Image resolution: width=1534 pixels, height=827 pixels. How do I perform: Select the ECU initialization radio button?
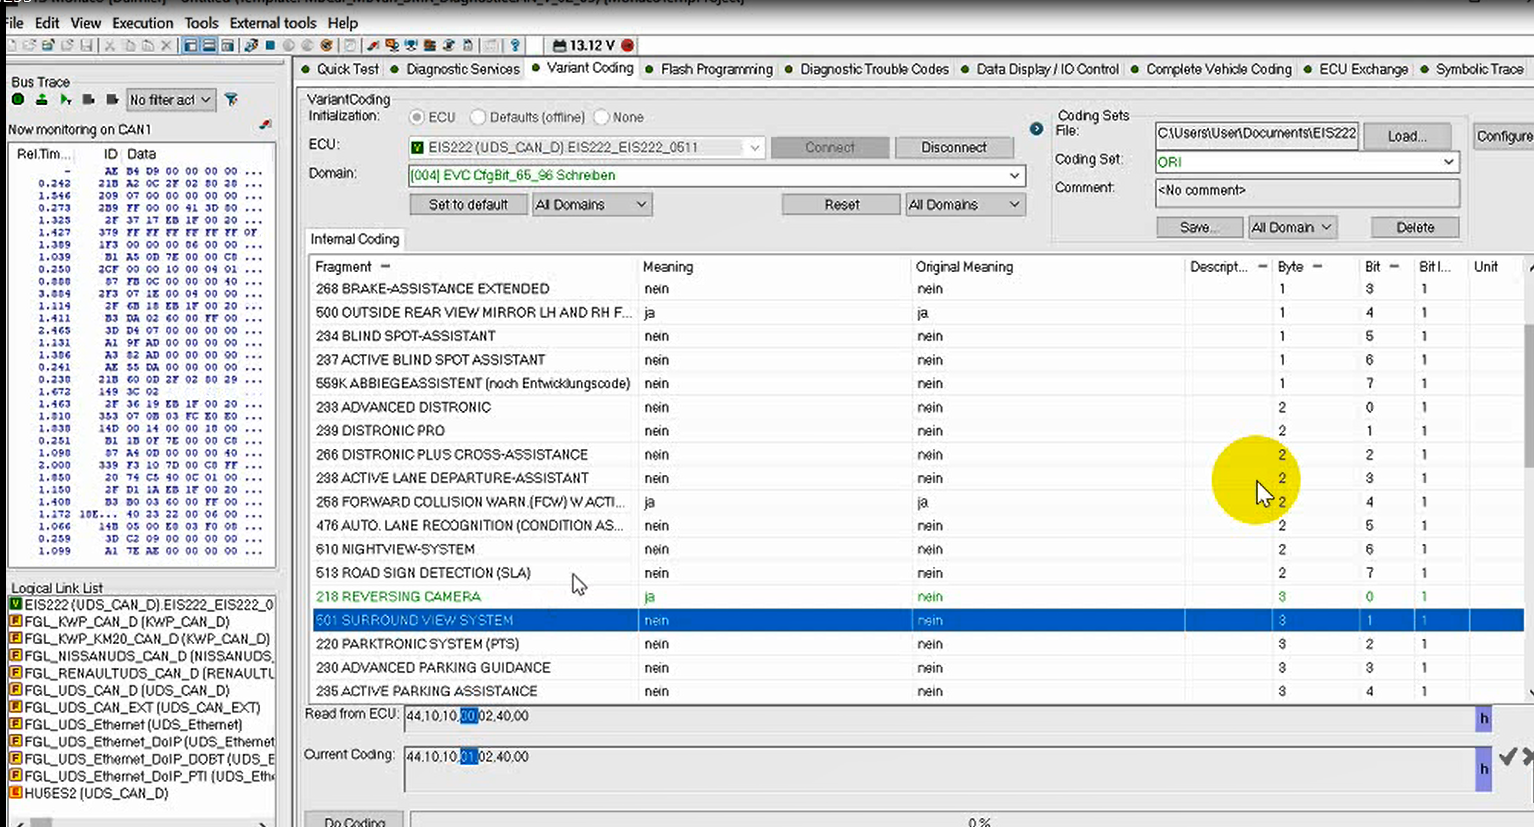pos(417,117)
